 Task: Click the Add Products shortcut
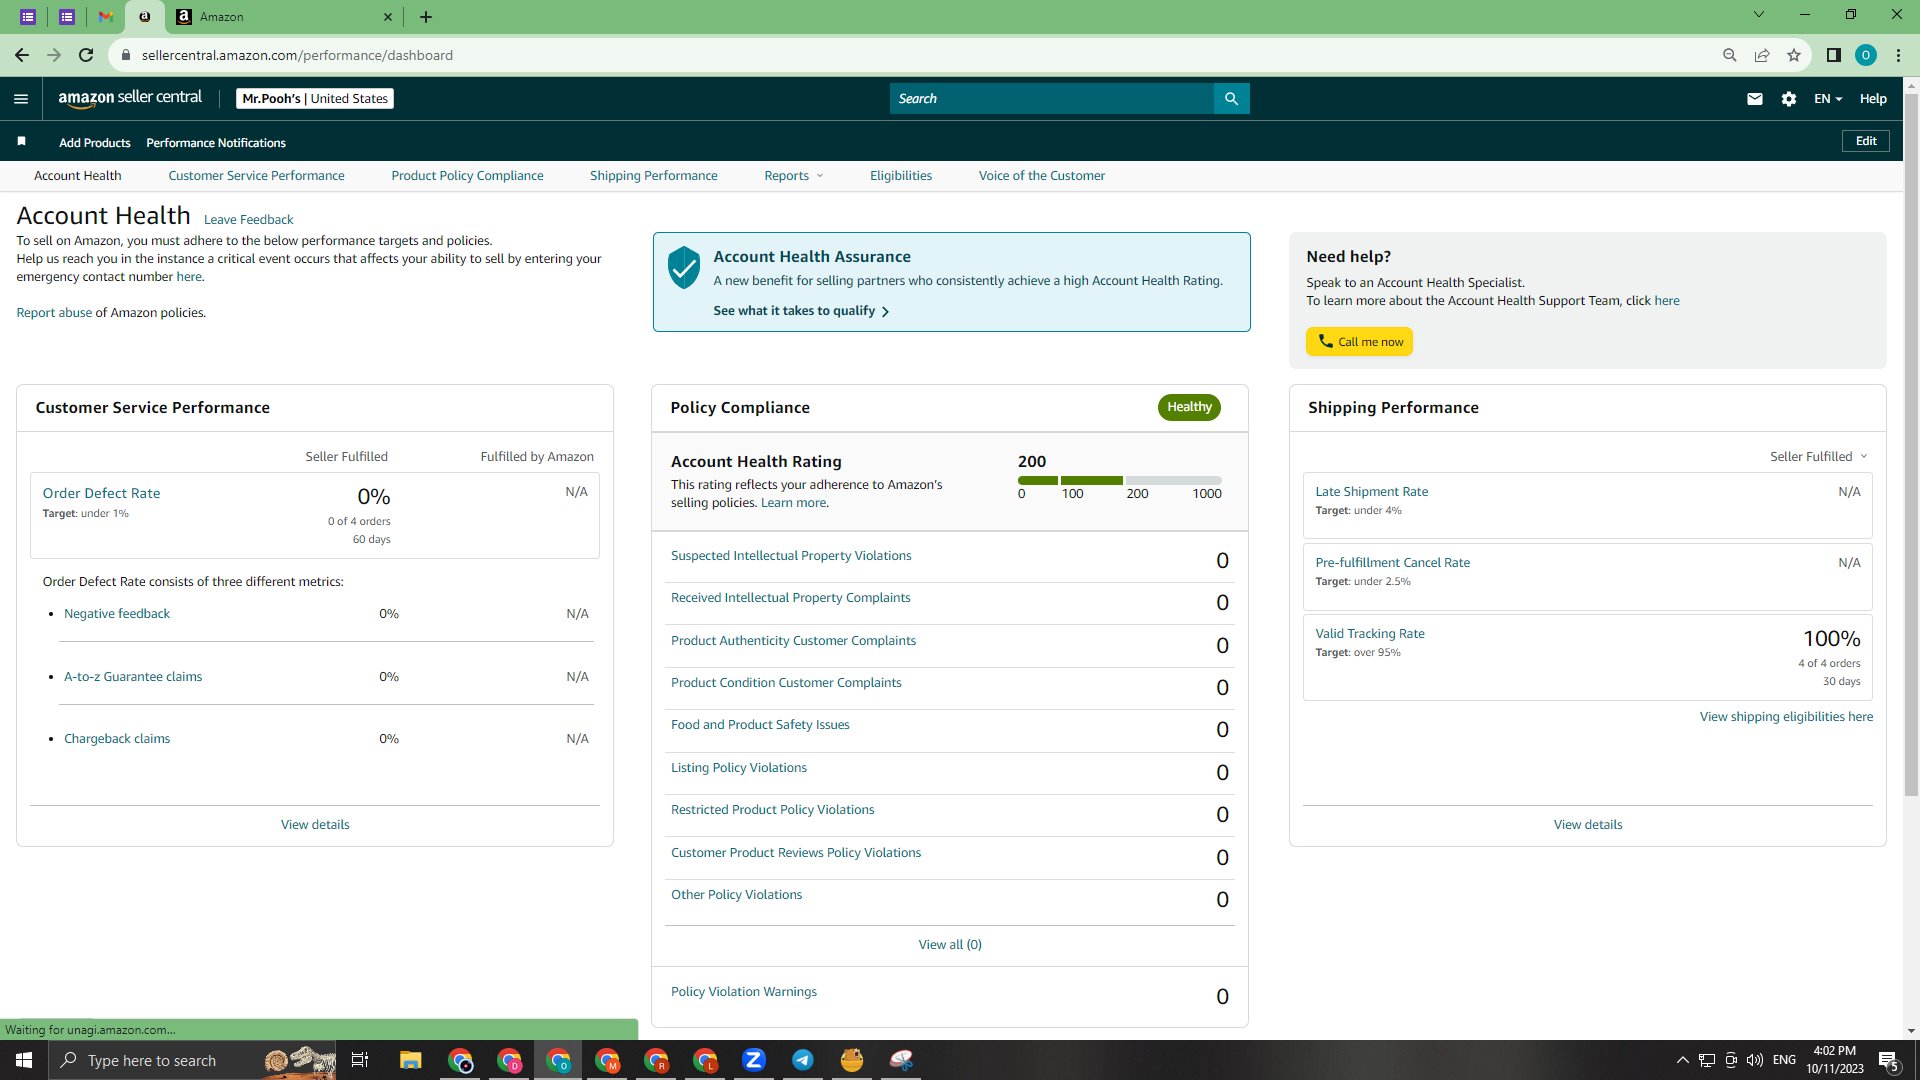(95, 142)
